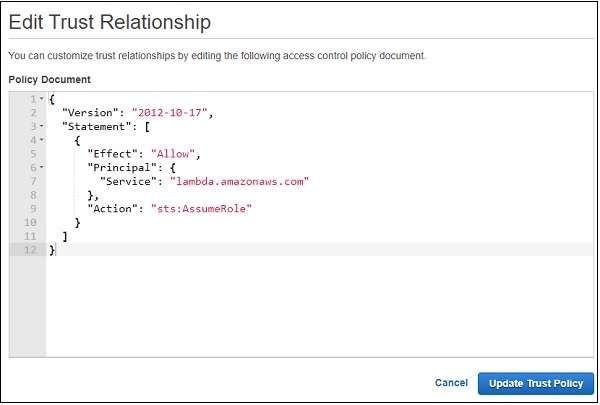This screenshot has width=600, height=405.
Task: Click the "Statement" key in editor
Action: (95, 126)
